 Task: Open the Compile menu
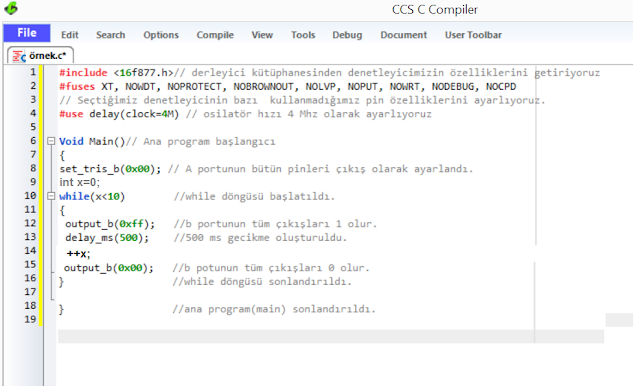tap(215, 35)
